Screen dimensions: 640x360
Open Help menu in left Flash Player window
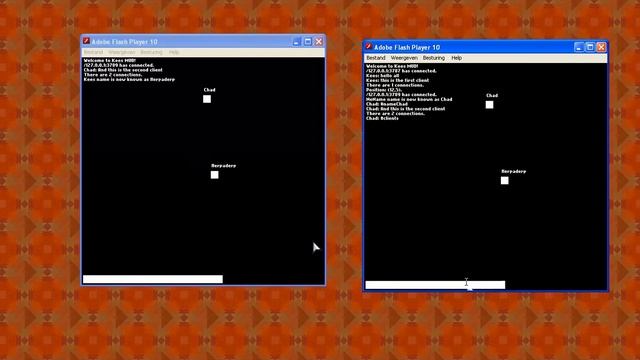pyautogui.click(x=174, y=52)
